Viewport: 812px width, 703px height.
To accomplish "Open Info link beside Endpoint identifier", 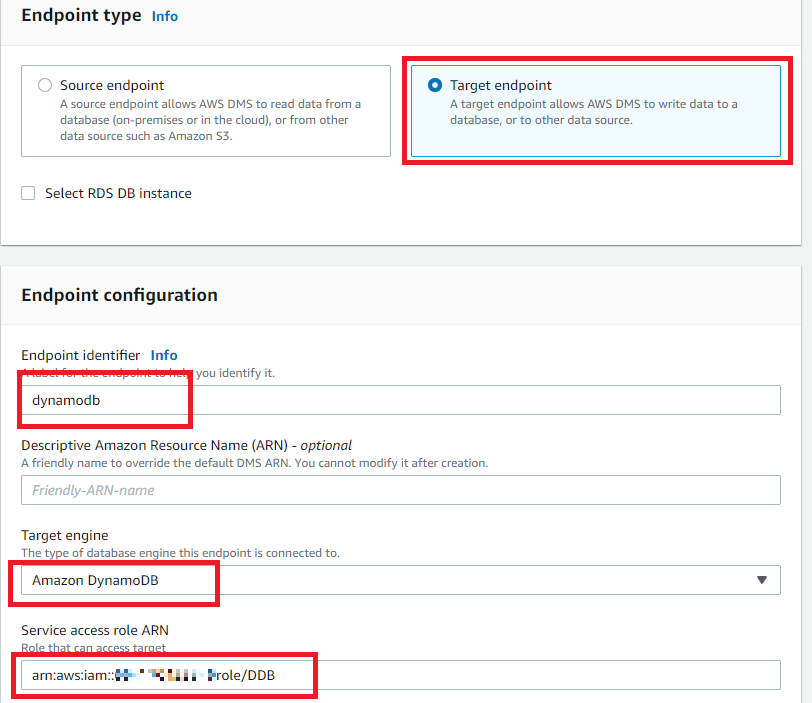I will tap(164, 355).
